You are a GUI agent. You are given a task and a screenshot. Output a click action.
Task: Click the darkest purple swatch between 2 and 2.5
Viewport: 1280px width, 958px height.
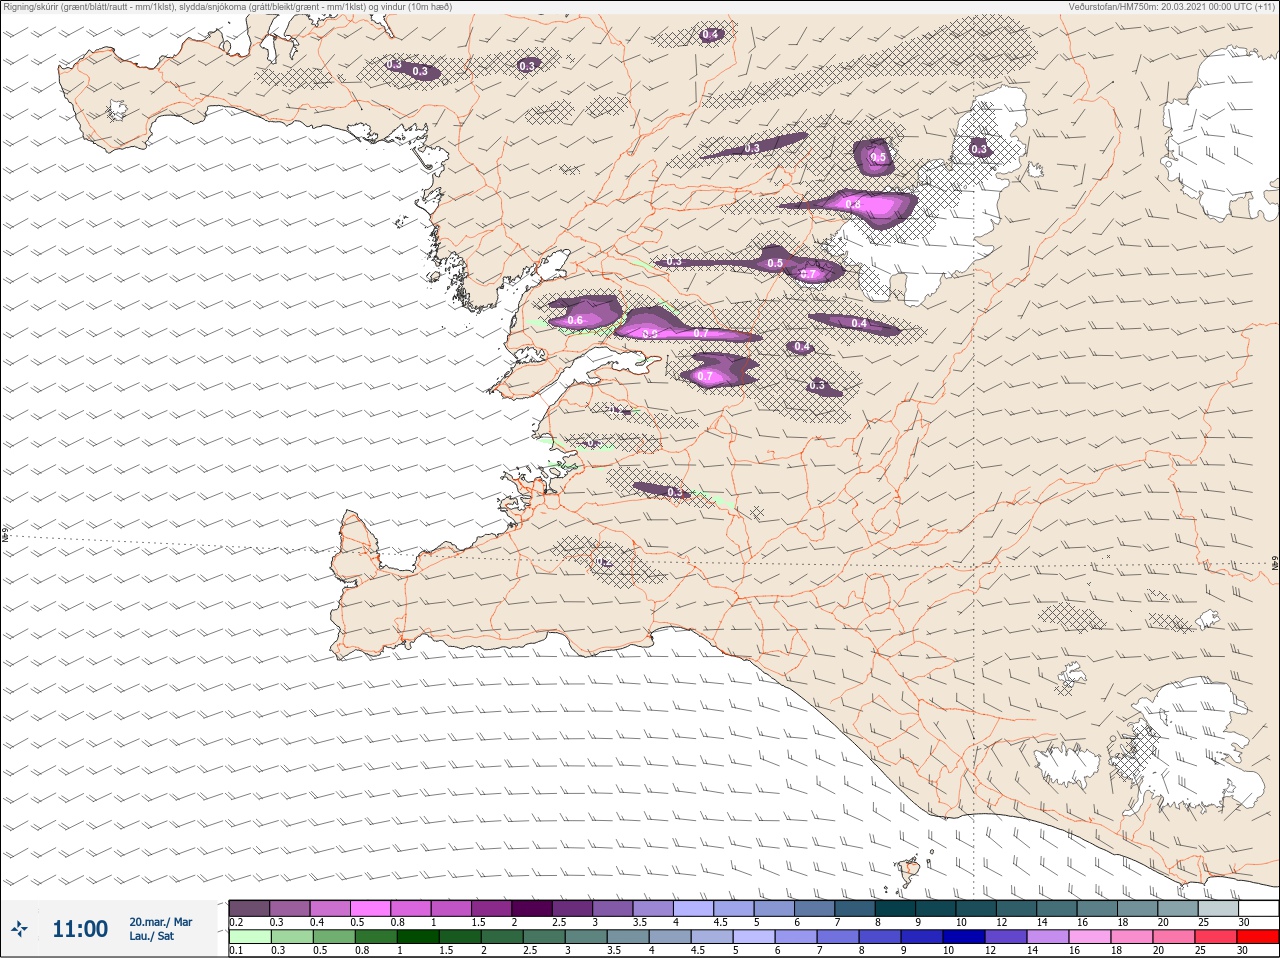[x=533, y=908]
